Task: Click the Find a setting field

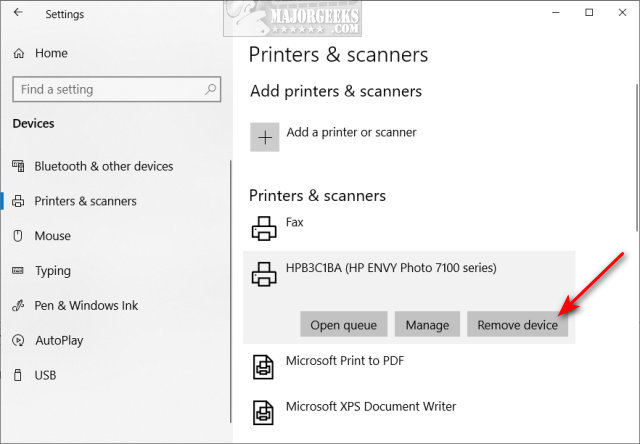Action: pos(117,89)
